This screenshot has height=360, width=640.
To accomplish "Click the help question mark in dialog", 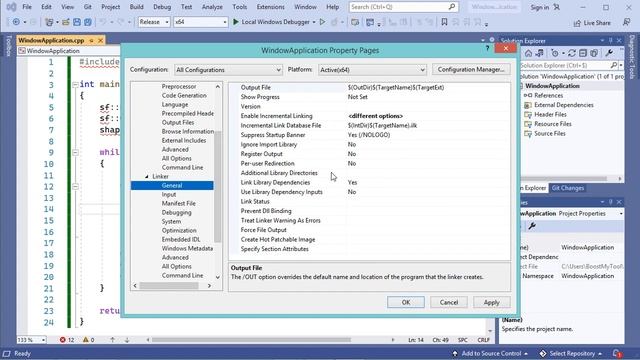I will point(487,49).
